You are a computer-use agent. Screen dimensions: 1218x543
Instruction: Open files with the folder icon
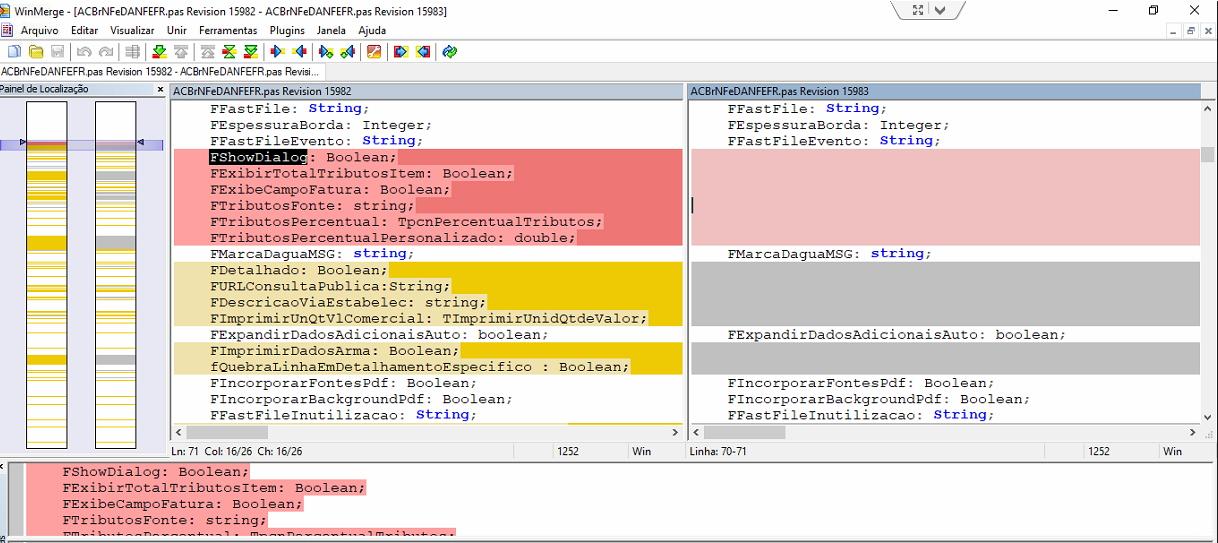pyautogui.click(x=36, y=51)
